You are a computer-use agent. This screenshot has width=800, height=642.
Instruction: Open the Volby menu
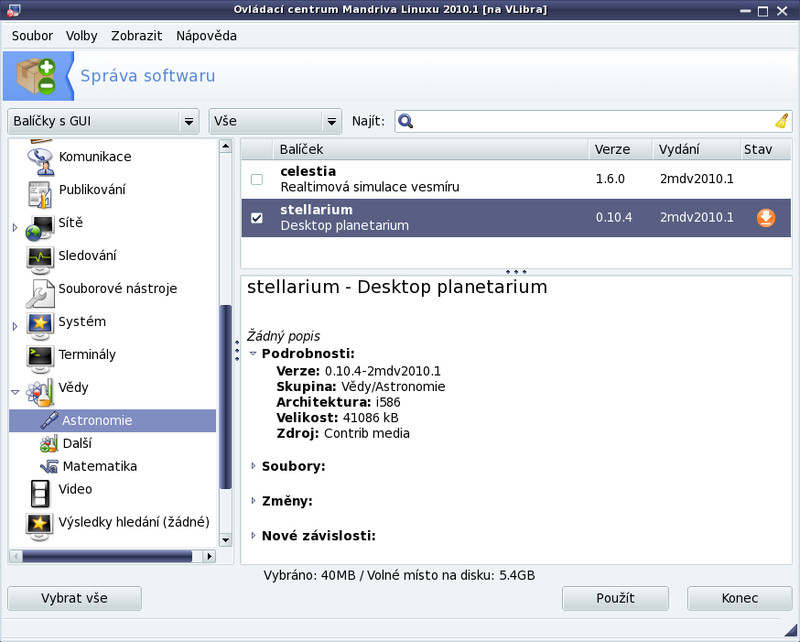point(81,36)
